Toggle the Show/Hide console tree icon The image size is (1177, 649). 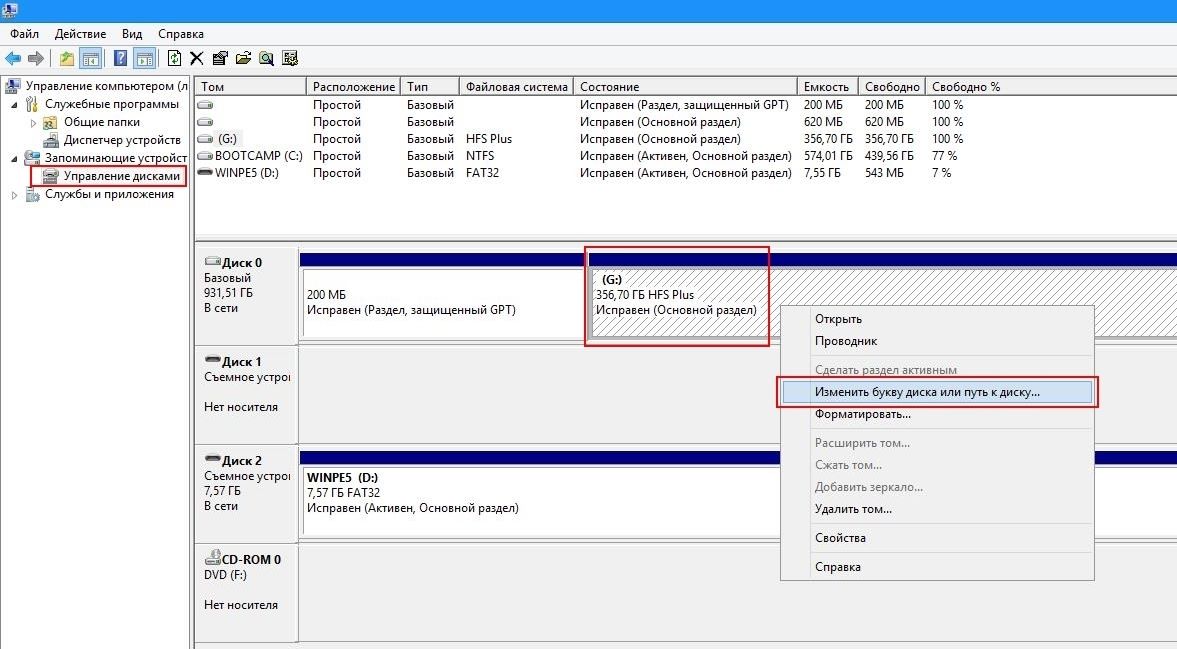tap(91, 59)
